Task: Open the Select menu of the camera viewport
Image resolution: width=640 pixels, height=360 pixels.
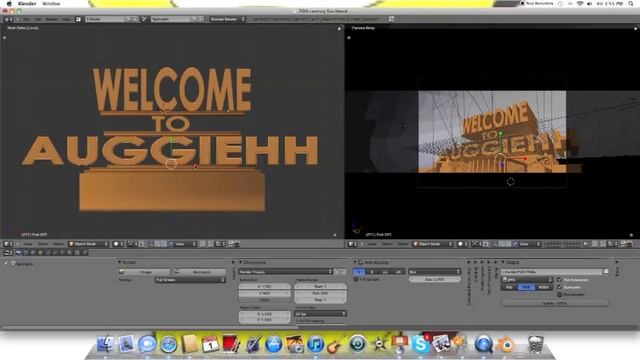Action: (387, 244)
